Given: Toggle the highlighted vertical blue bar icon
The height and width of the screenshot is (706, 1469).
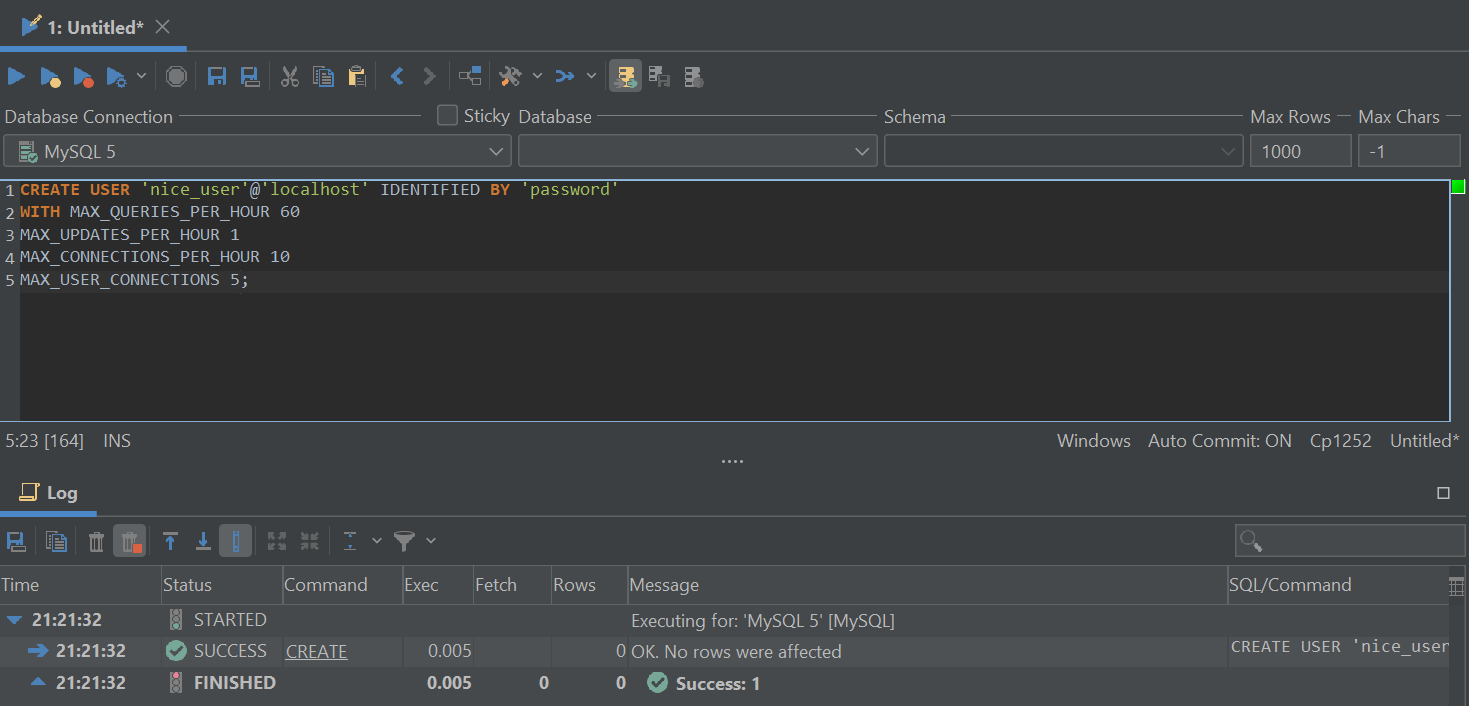Looking at the screenshot, I should [x=236, y=541].
